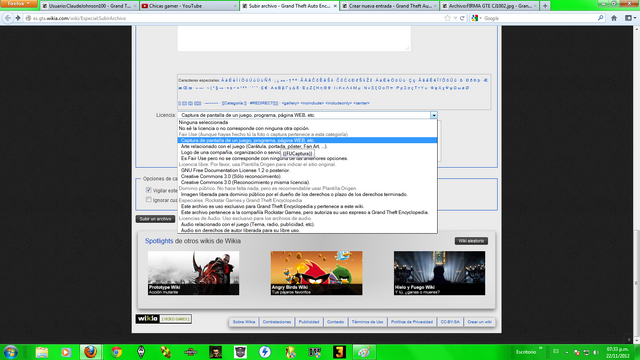Open the Crear un wiki footer link
The height and width of the screenshot is (360, 640).
click(x=479, y=322)
